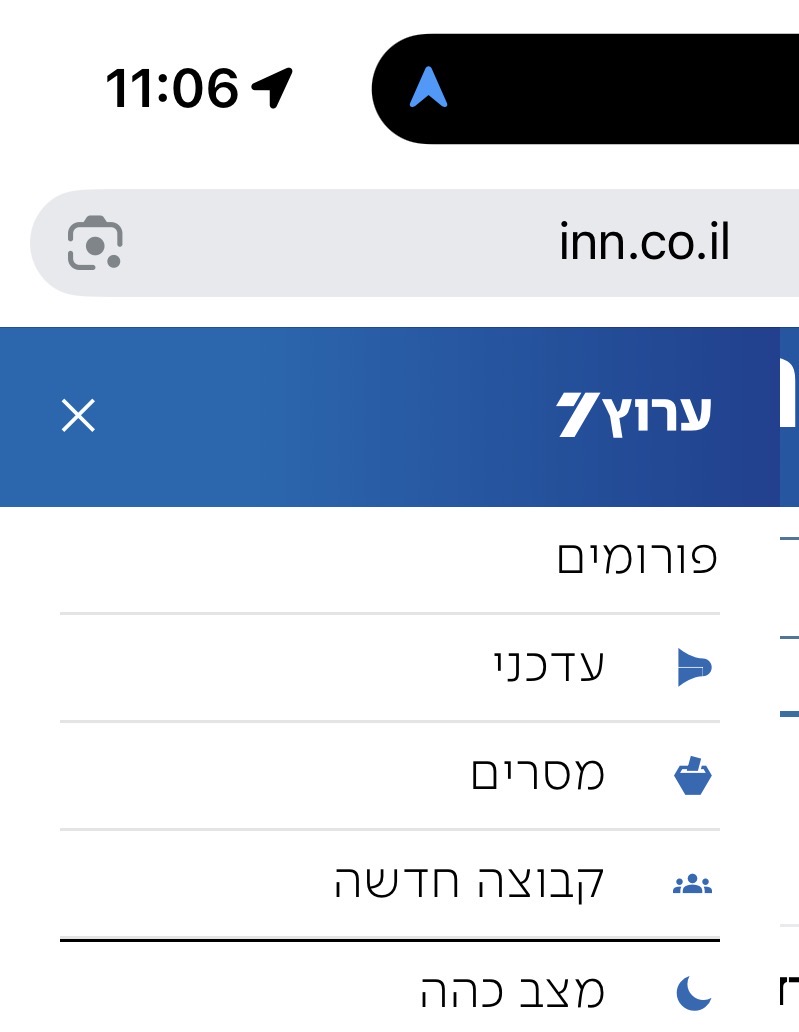Click the crescent moon icon
The image size is (799, 1032).
tap(693, 992)
